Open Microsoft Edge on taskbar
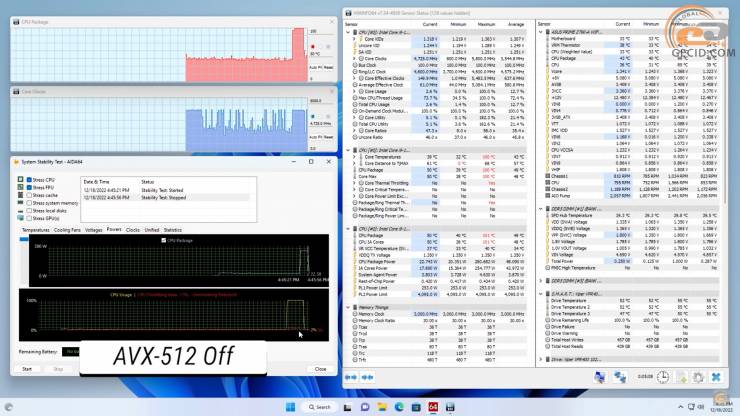Screen dimensions: 740x416 [399, 407]
